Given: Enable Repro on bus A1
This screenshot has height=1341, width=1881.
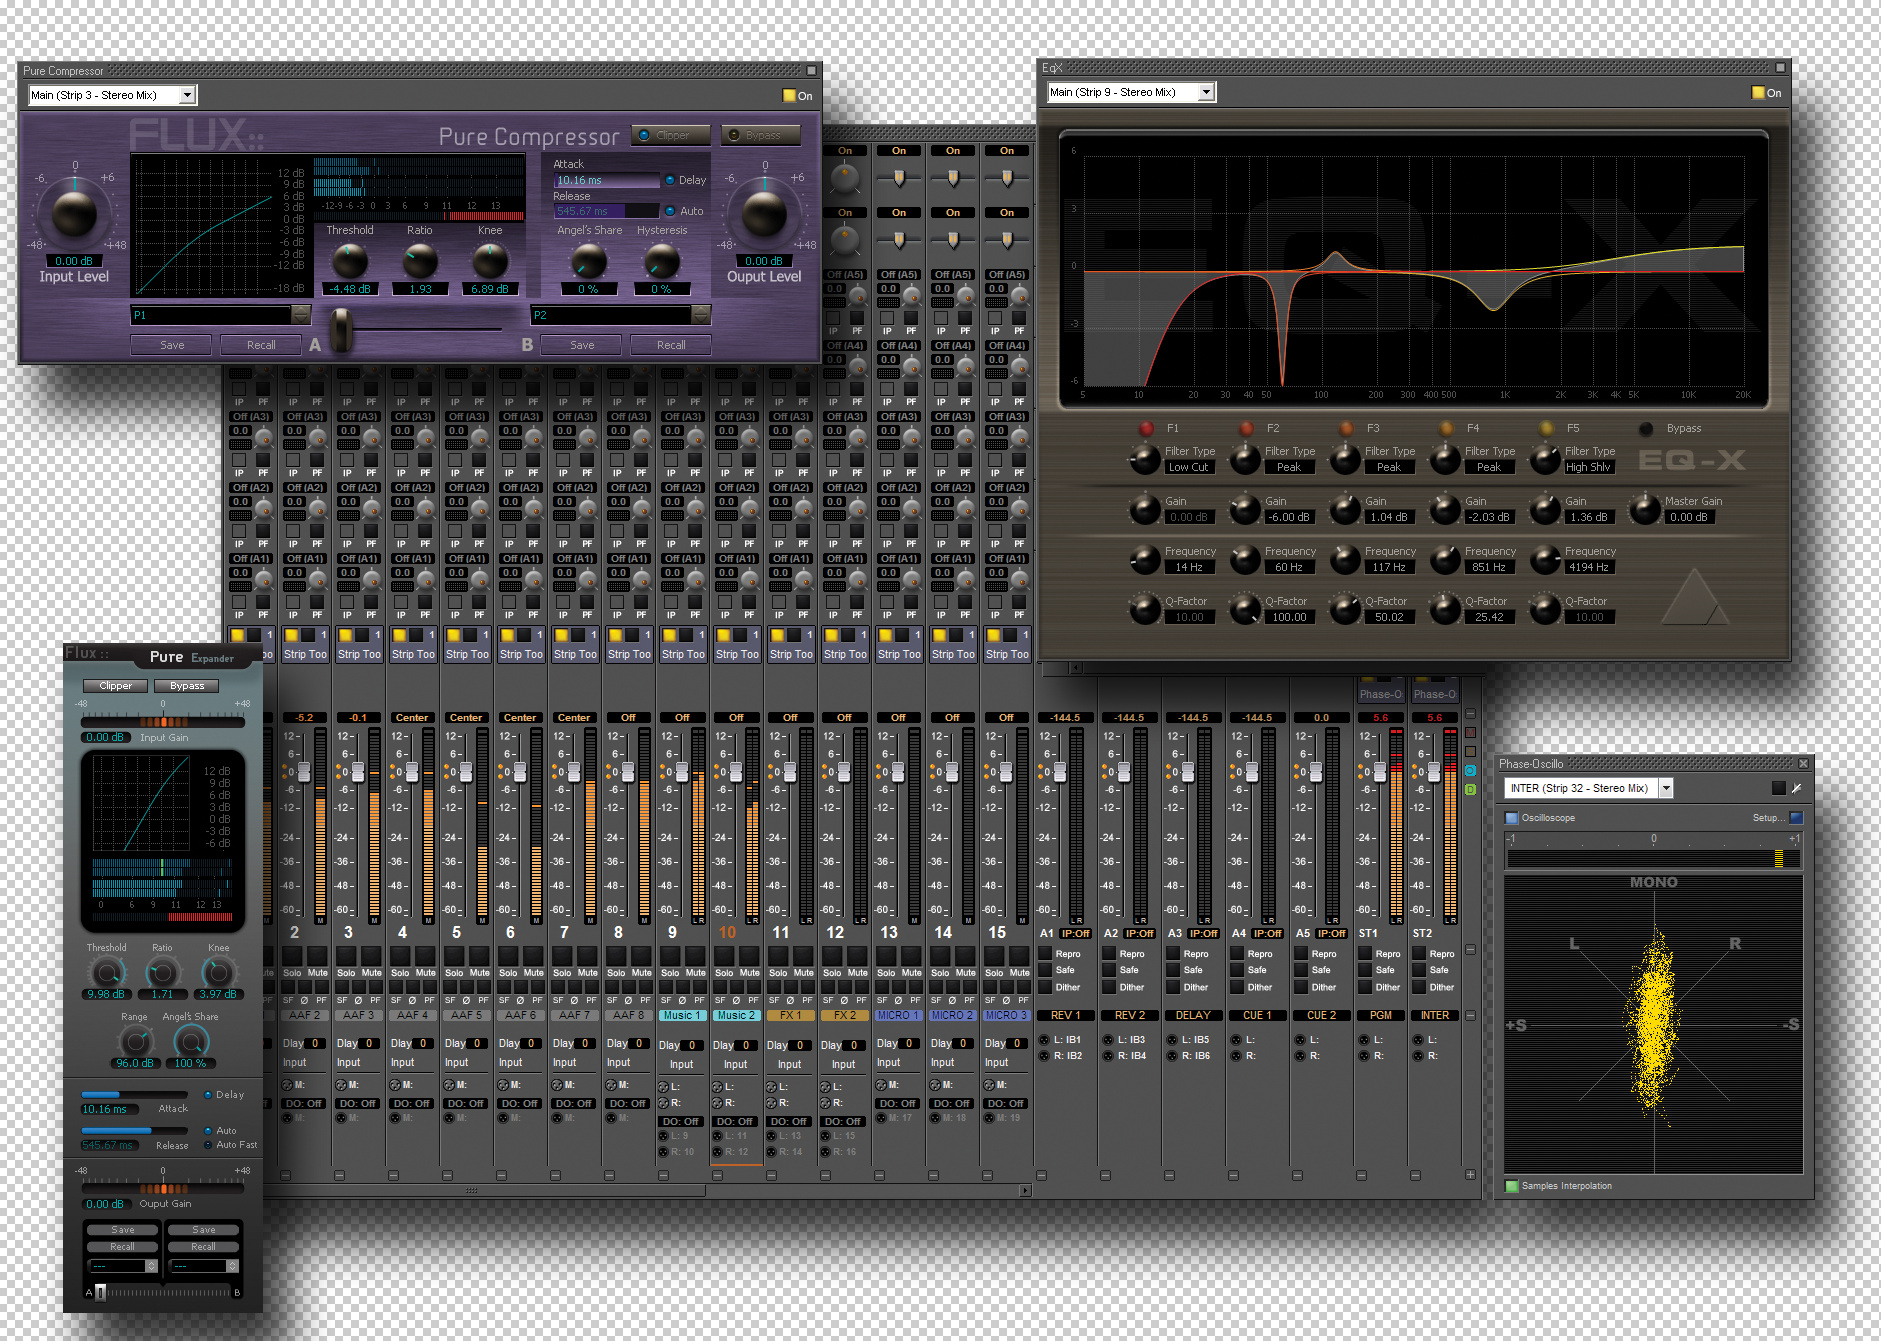Looking at the screenshot, I should click(1046, 954).
